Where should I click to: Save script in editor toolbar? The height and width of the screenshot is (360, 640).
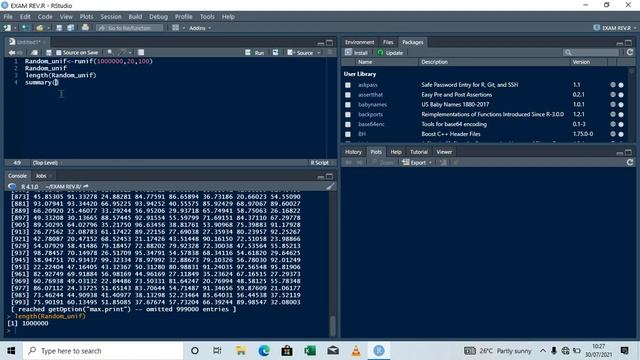coord(49,52)
